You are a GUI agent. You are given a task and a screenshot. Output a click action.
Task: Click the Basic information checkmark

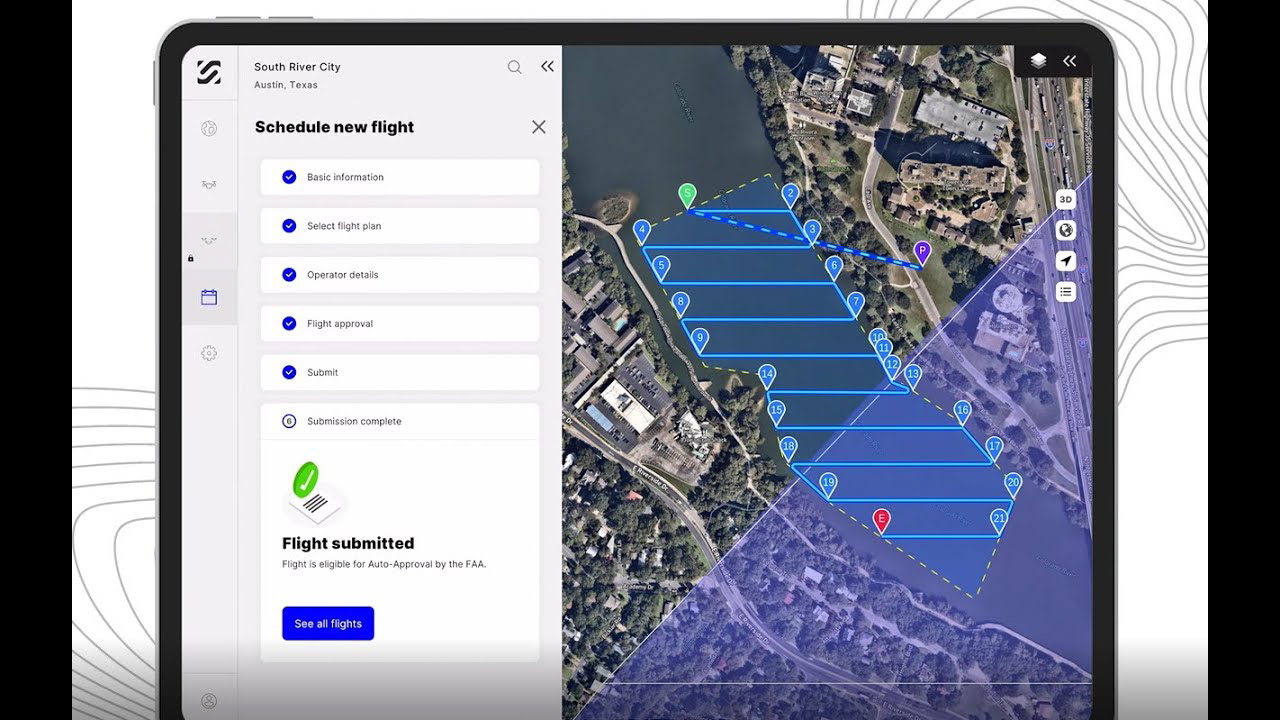(289, 177)
